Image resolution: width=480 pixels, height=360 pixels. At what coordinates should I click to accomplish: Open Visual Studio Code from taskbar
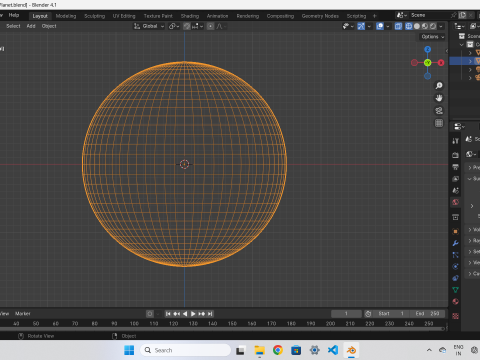click(333, 350)
